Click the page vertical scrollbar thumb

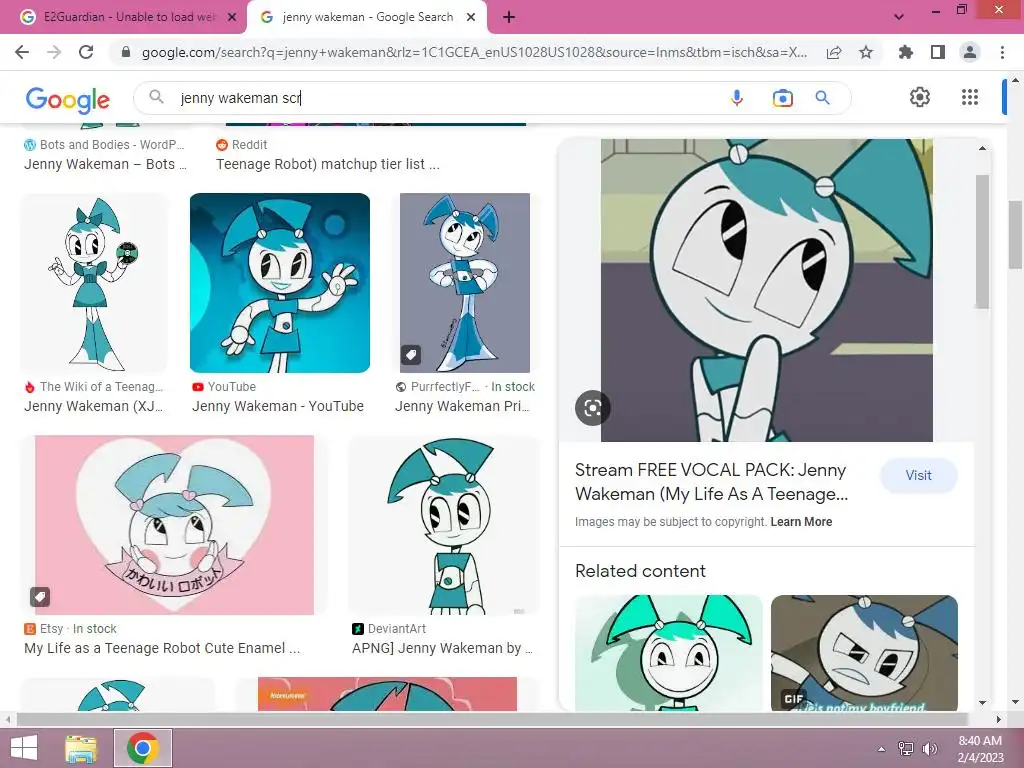[x=1015, y=235]
